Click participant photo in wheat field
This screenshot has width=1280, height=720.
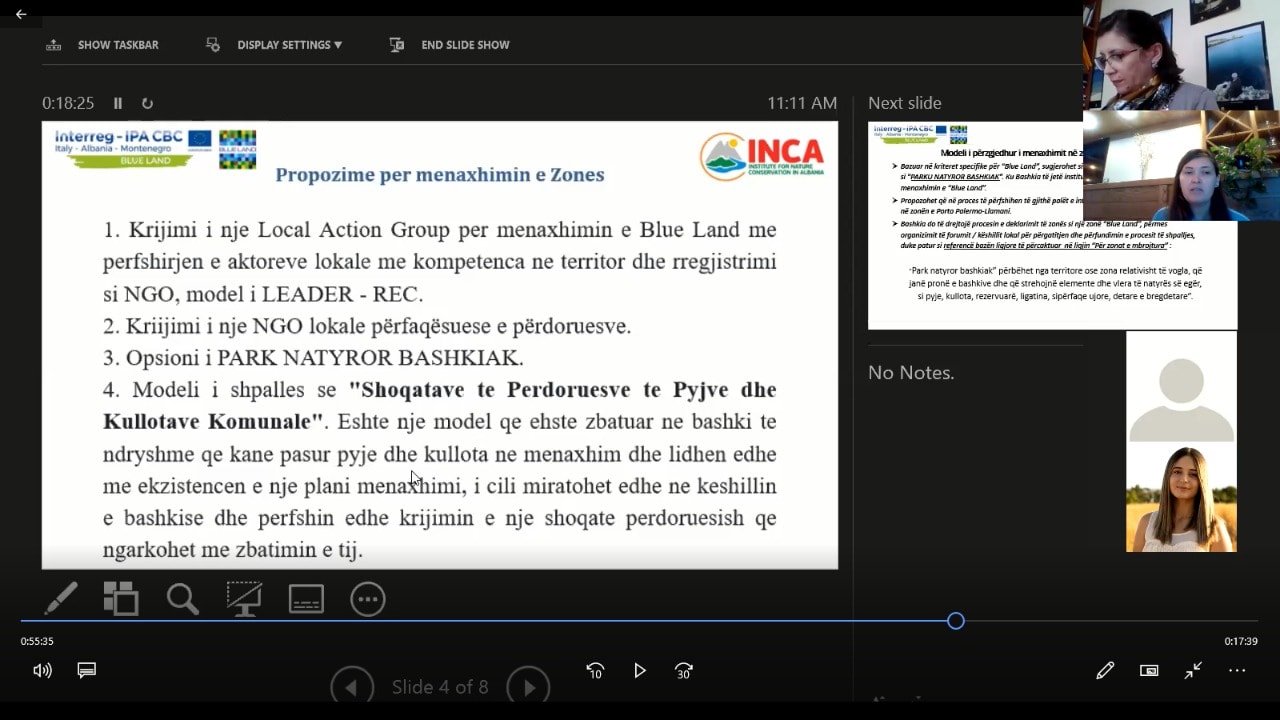(x=1181, y=497)
